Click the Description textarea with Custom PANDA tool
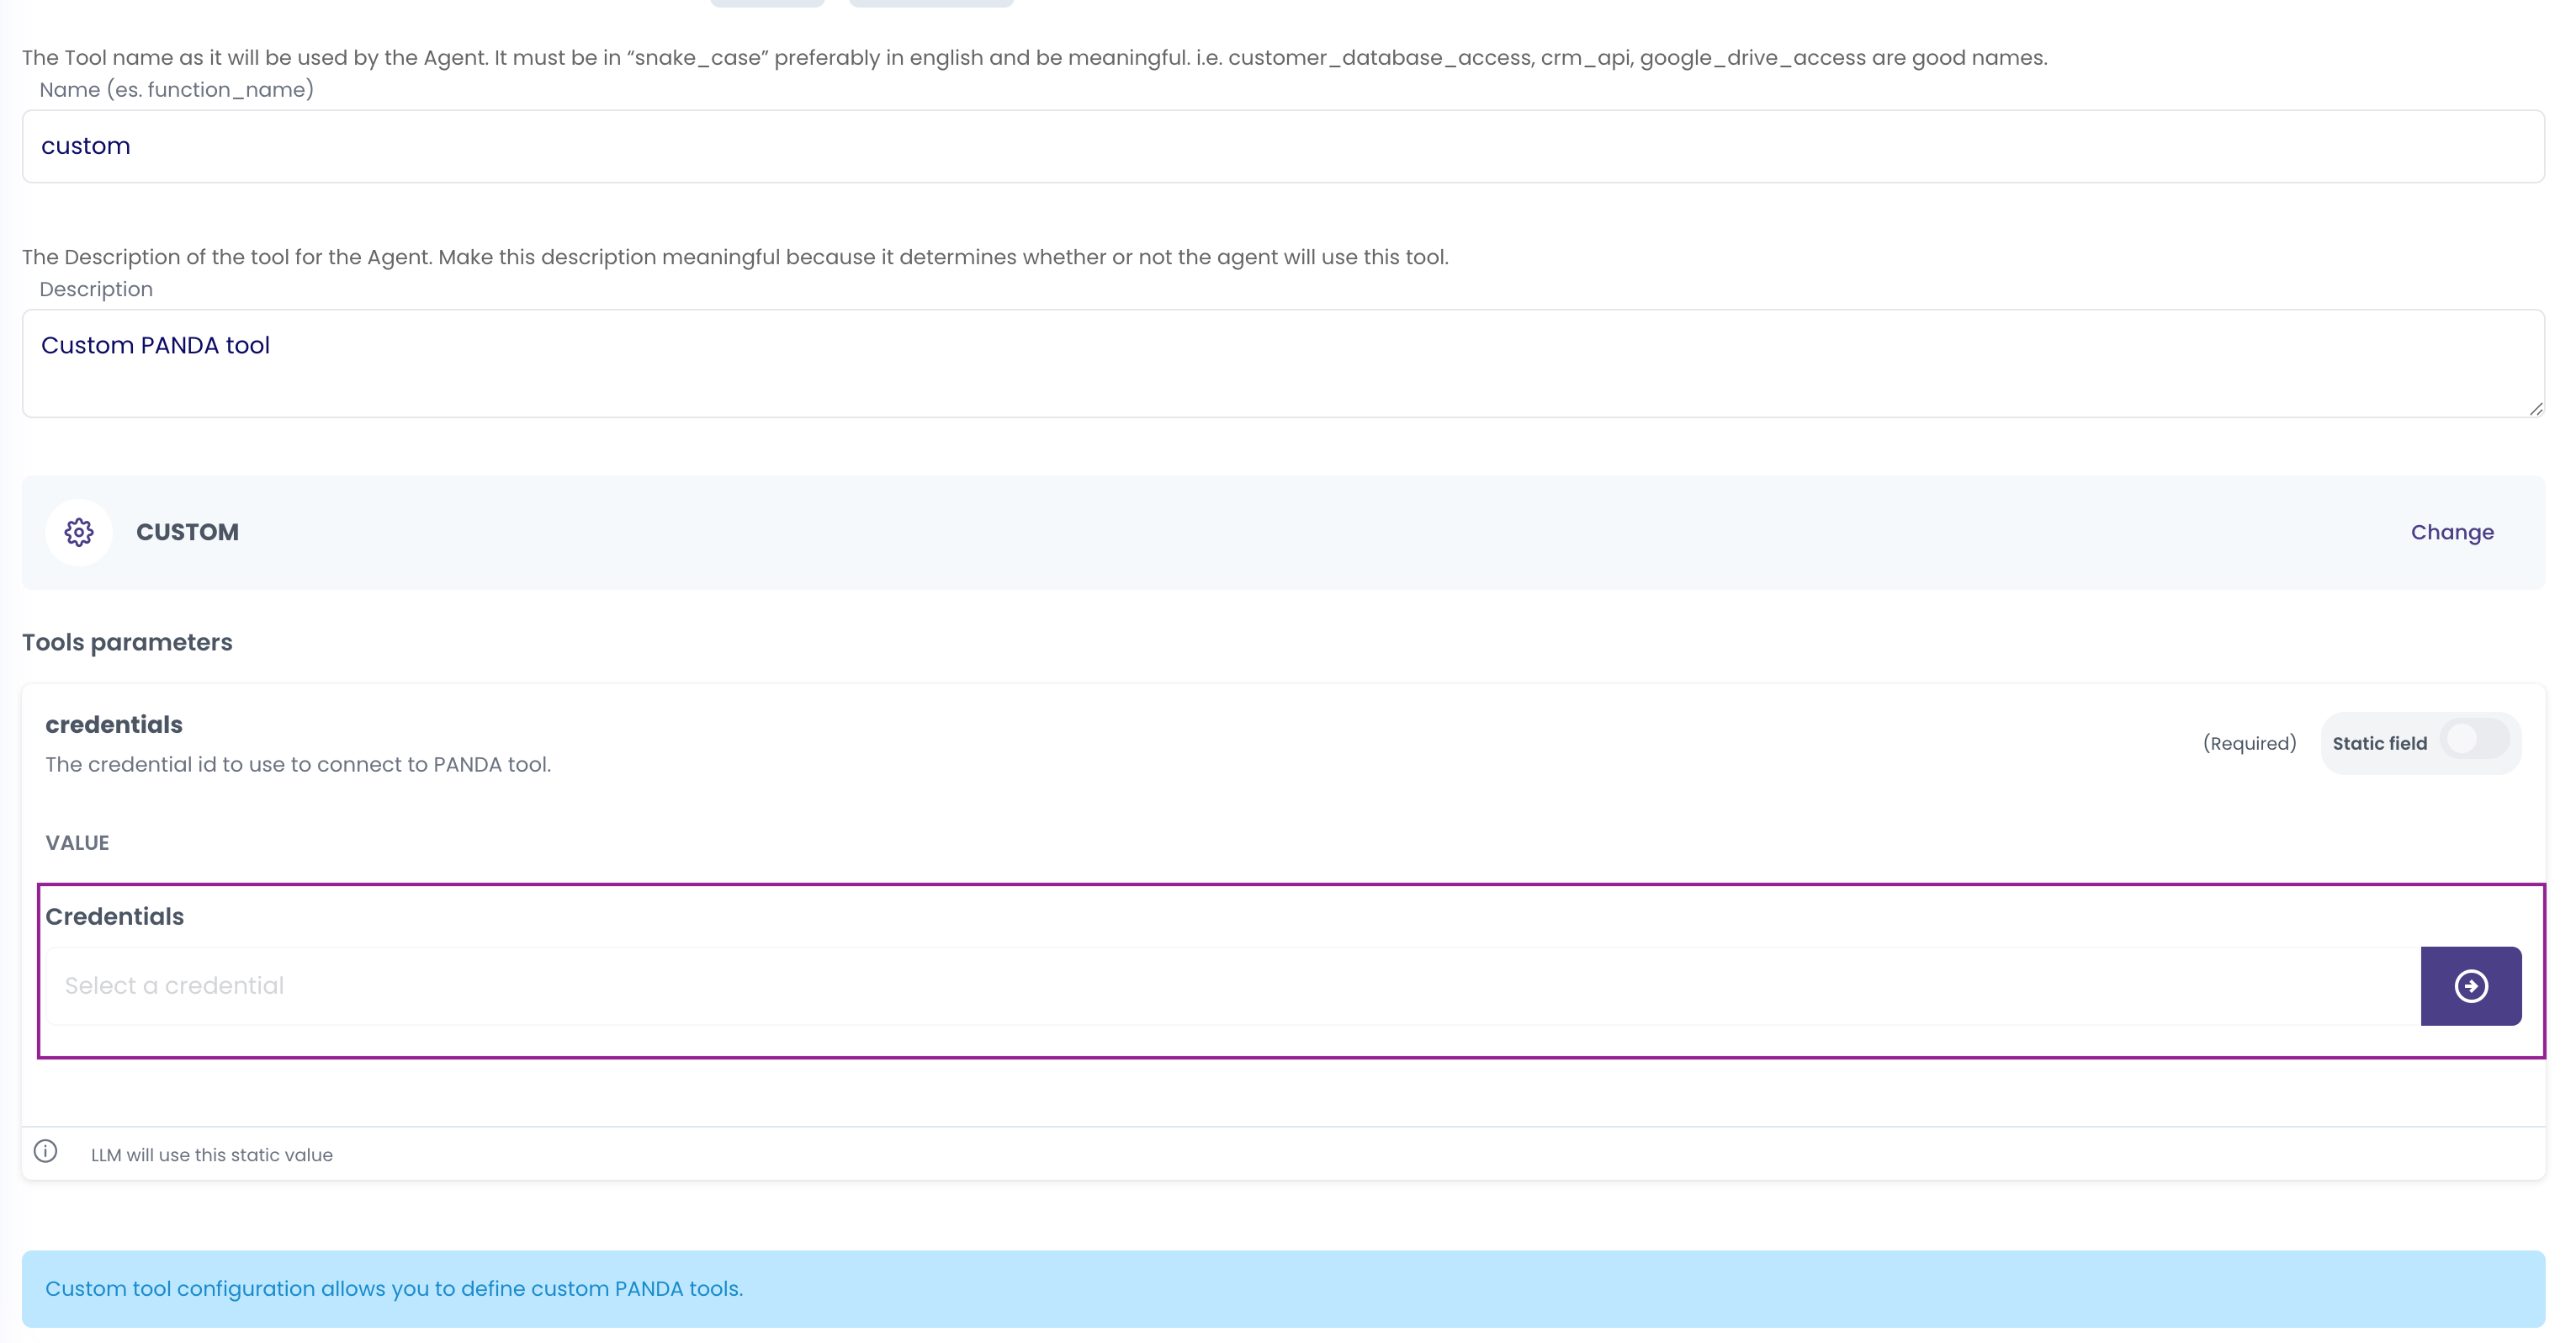The image size is (2576, 1343). pyautogui.click(x=1283, y=363)
